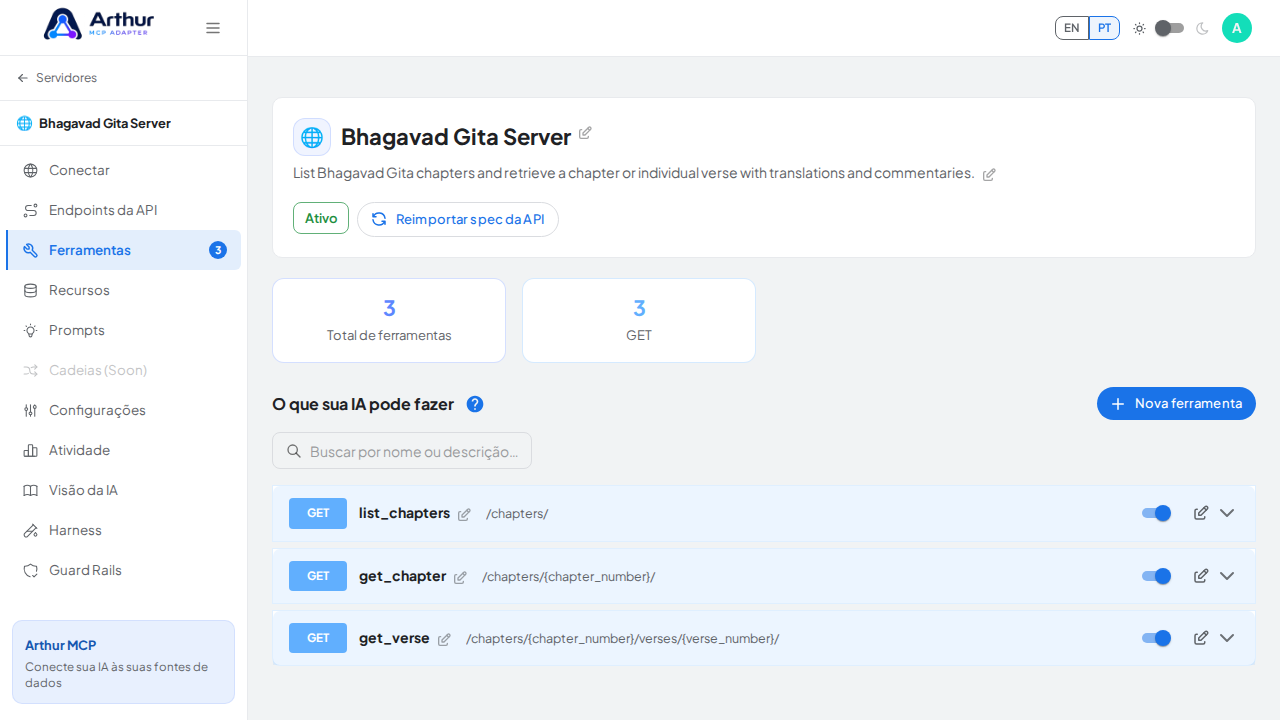Rename get_verse with its pencil icon
This screenshot has width=1280, height=720.
tap(444, 639)
